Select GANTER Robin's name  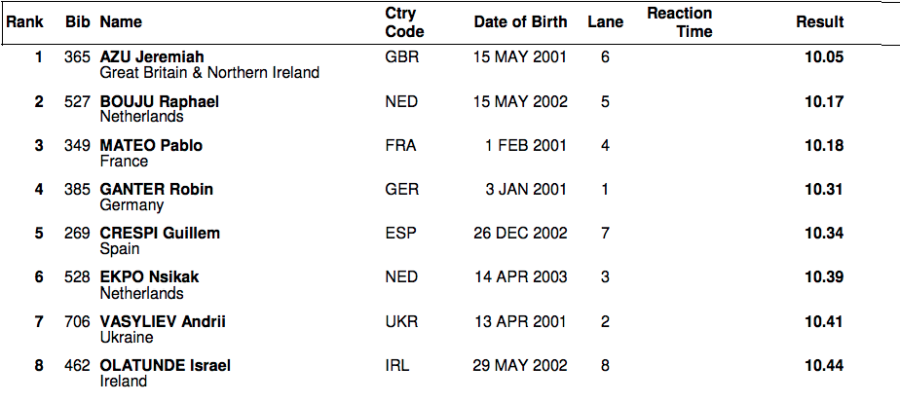pos(156,190)
